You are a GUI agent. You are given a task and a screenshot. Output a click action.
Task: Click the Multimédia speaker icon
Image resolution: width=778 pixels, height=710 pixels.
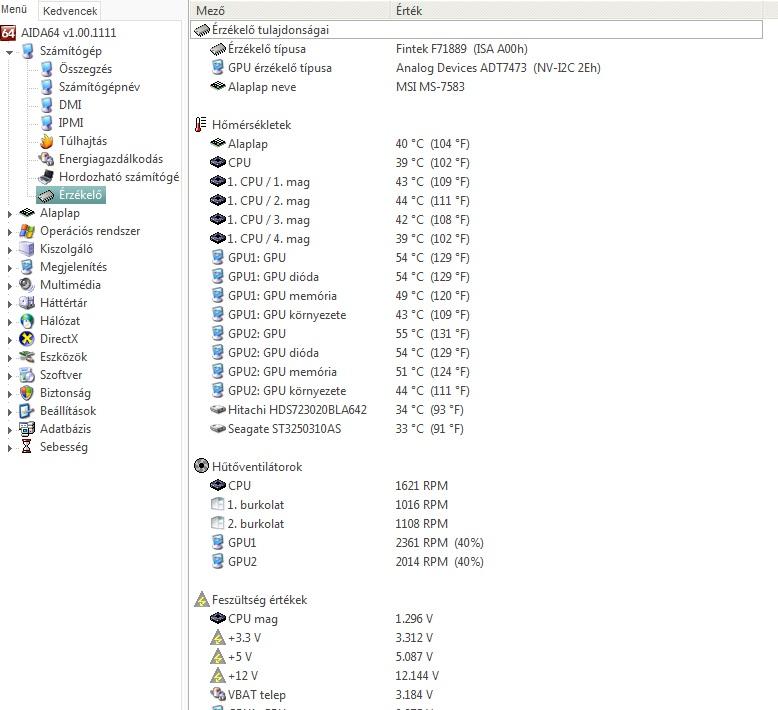27,285
